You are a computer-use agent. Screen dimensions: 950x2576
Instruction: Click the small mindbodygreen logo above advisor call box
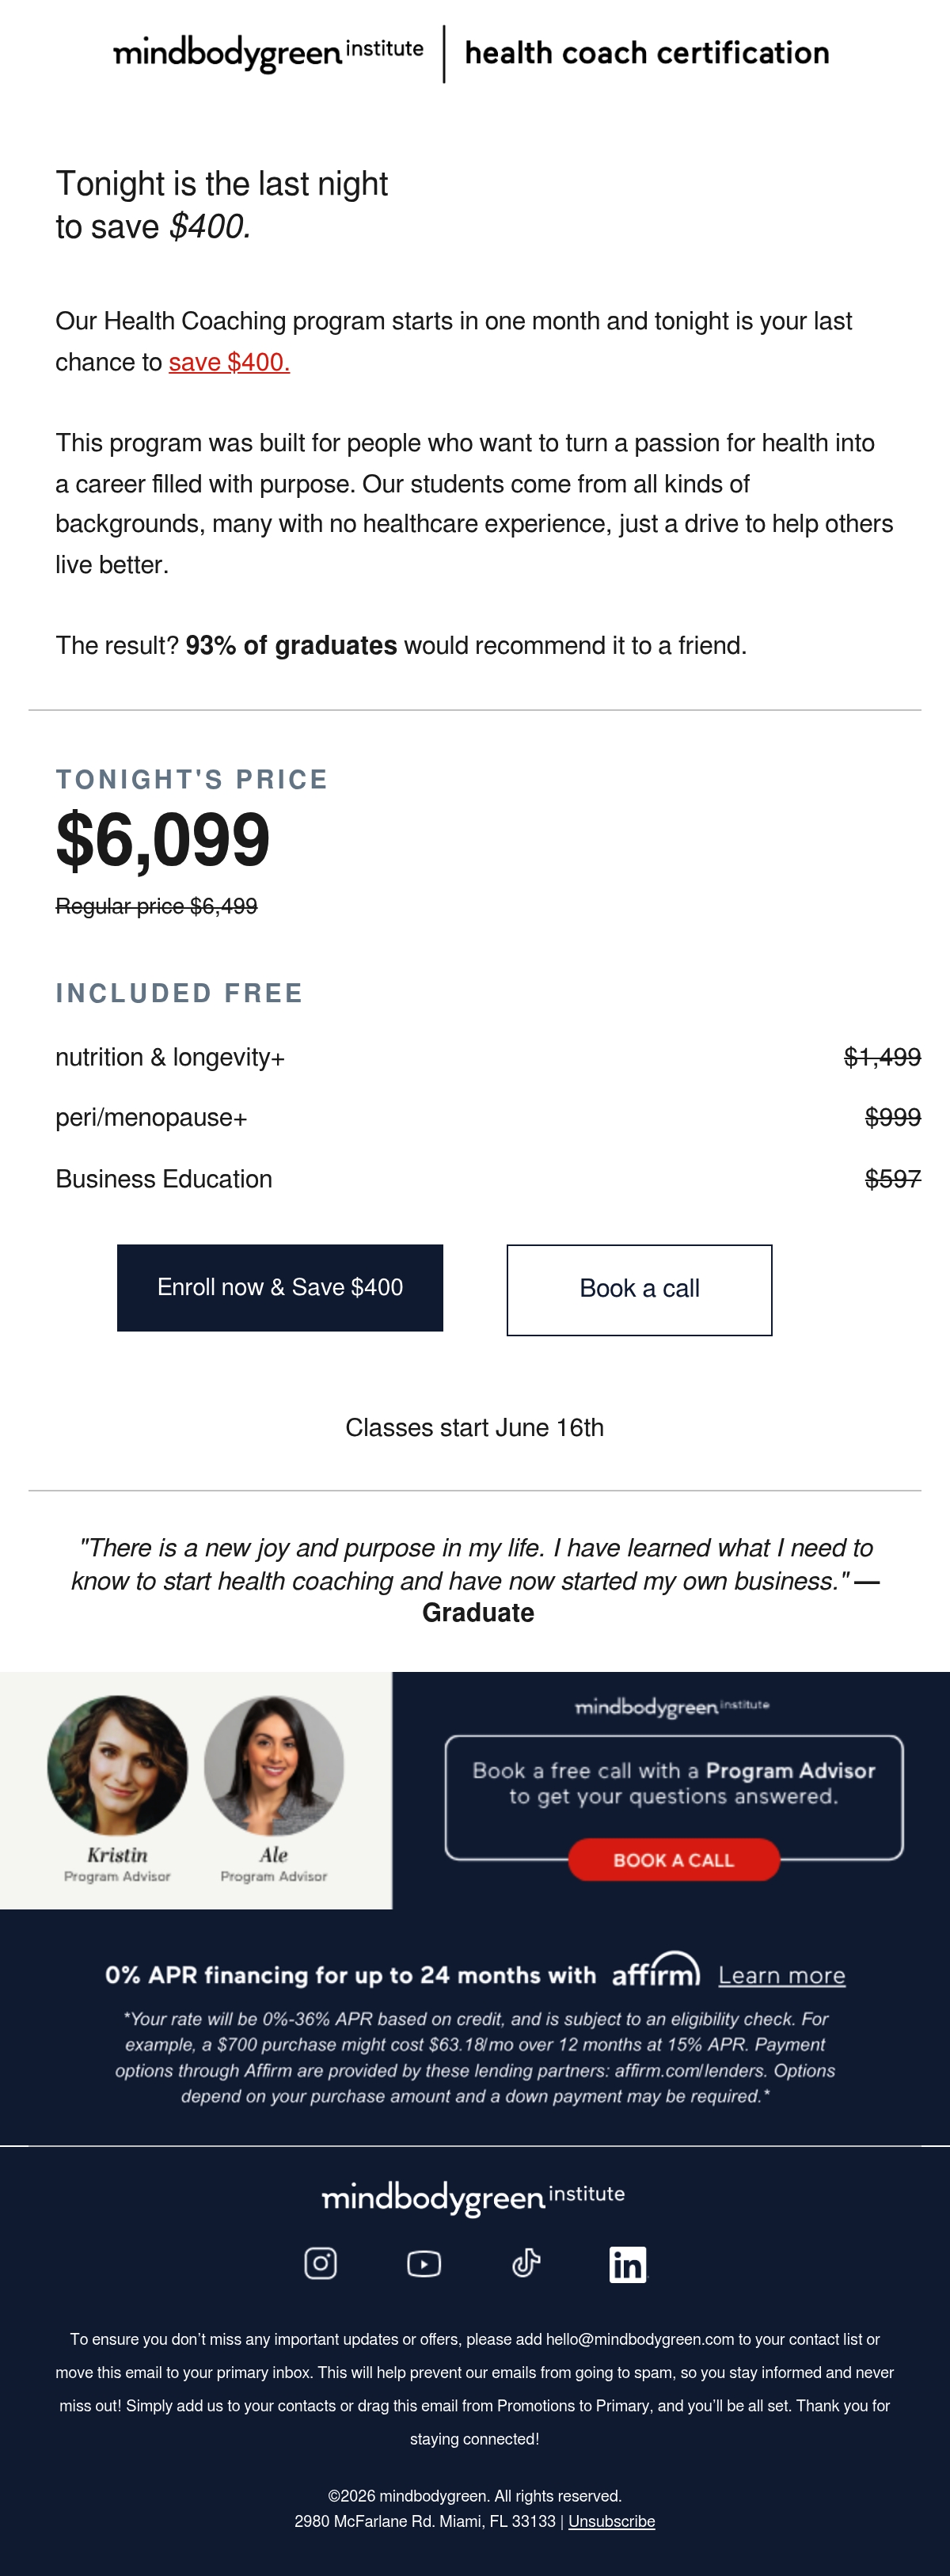[672, 1706]
